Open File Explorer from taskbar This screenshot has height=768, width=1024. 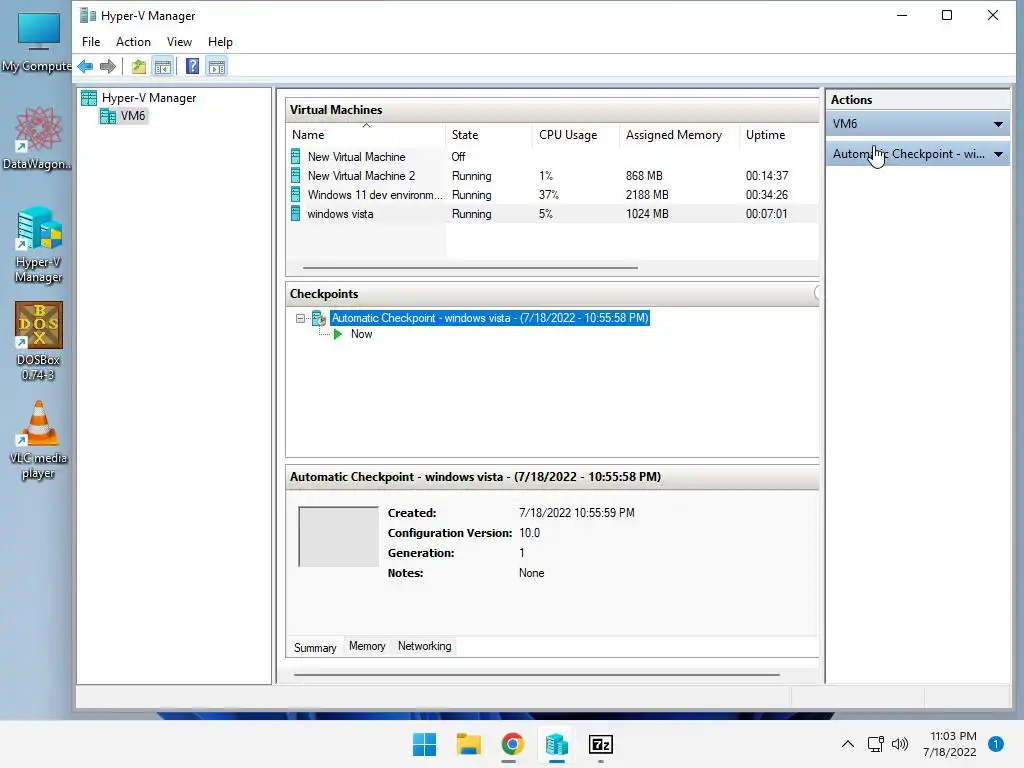coord(468,744)
